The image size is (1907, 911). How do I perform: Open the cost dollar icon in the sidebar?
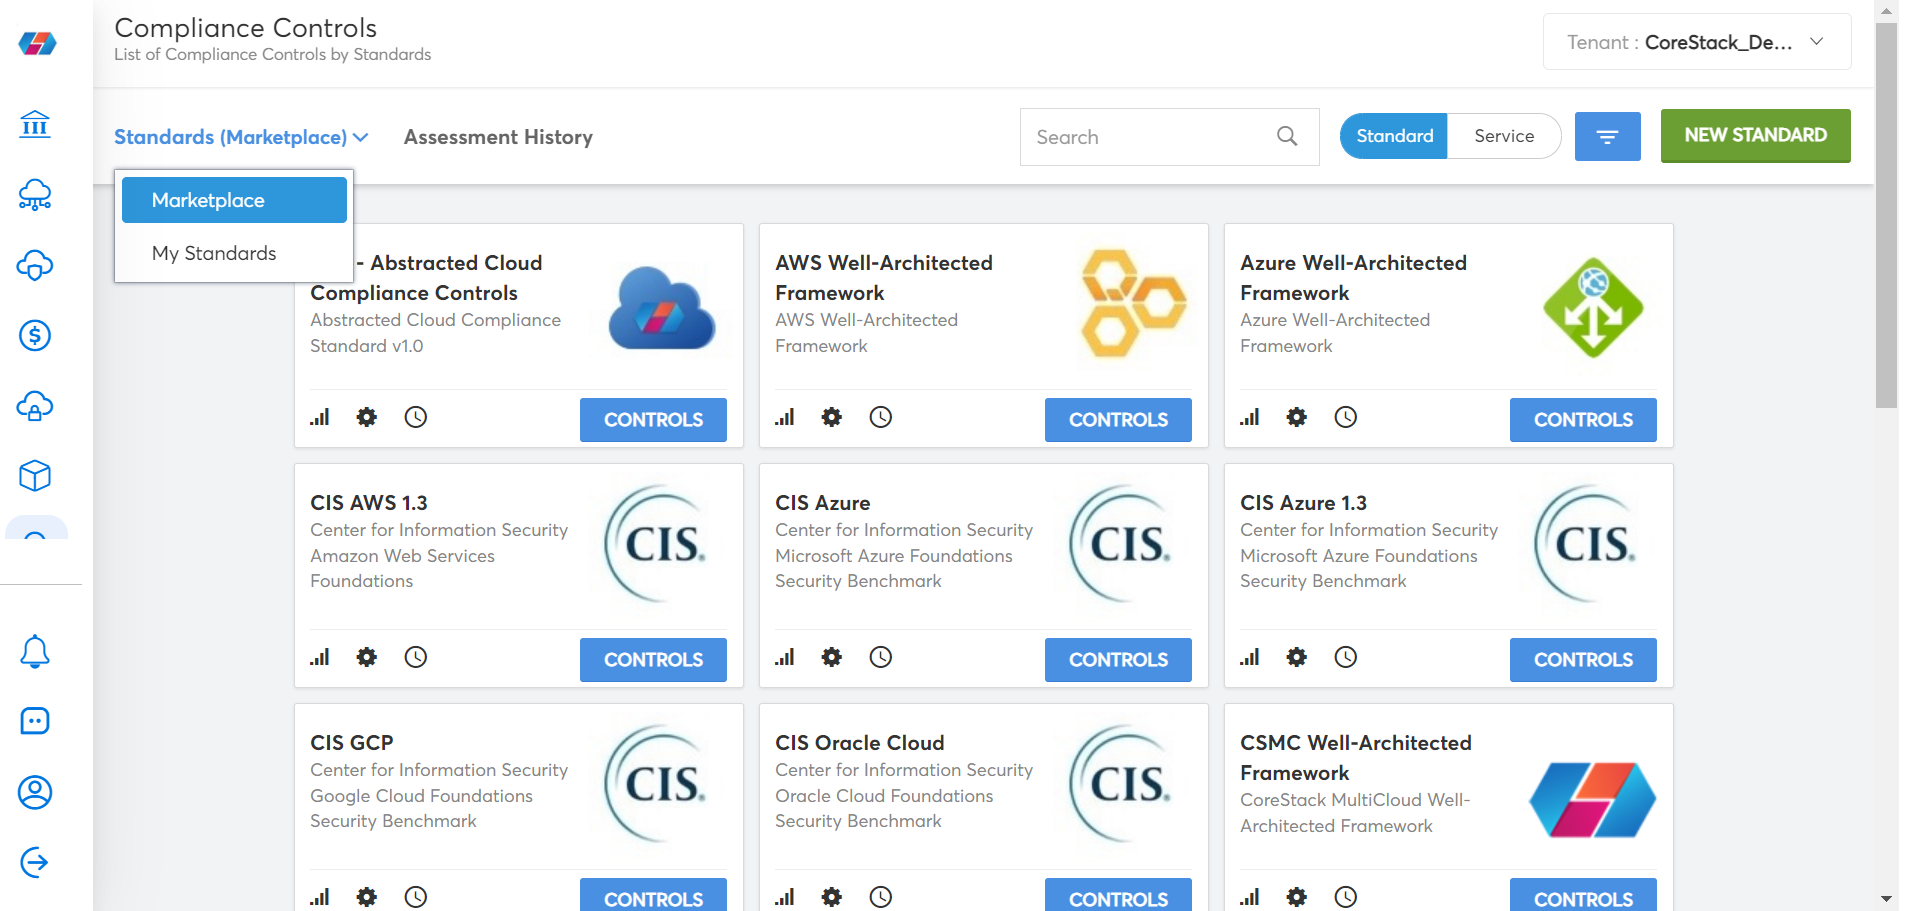35,335
